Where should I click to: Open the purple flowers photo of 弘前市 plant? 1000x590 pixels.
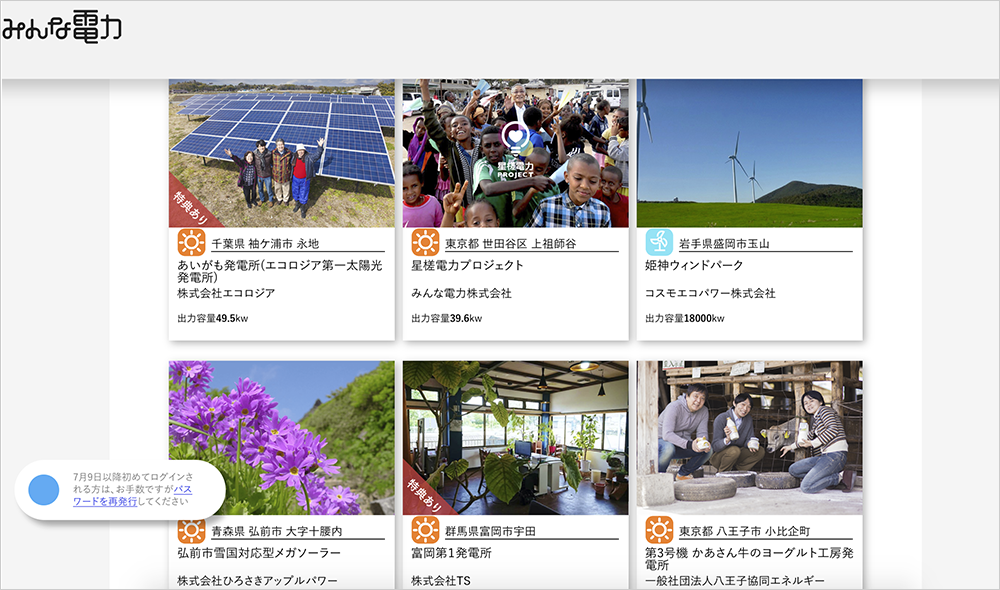coord(282,438)
